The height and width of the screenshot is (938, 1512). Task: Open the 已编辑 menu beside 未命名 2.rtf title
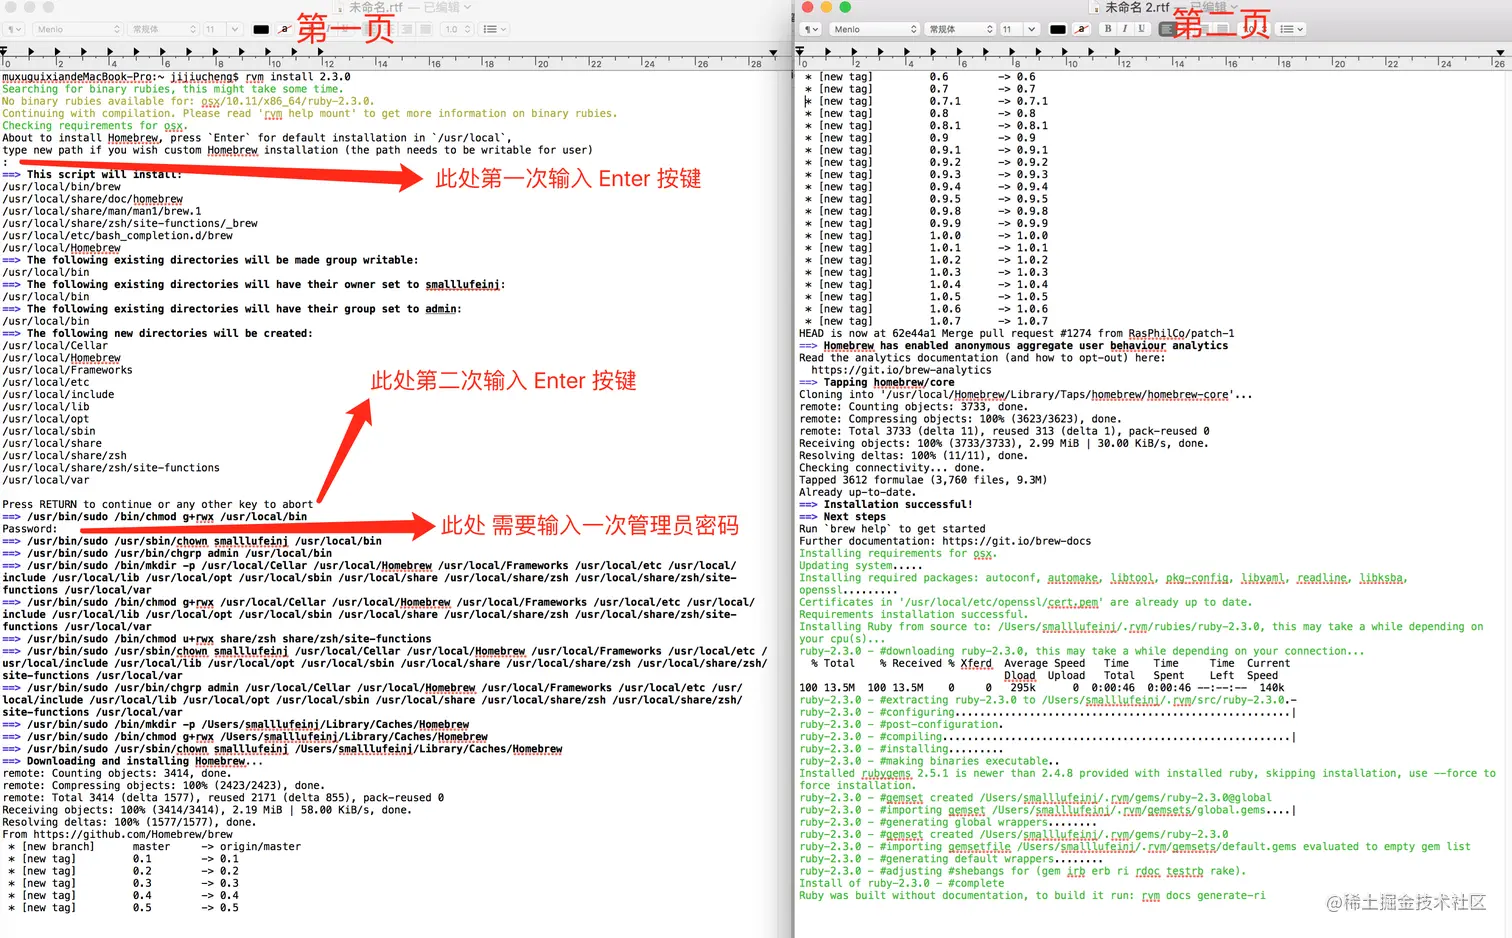1208,7
